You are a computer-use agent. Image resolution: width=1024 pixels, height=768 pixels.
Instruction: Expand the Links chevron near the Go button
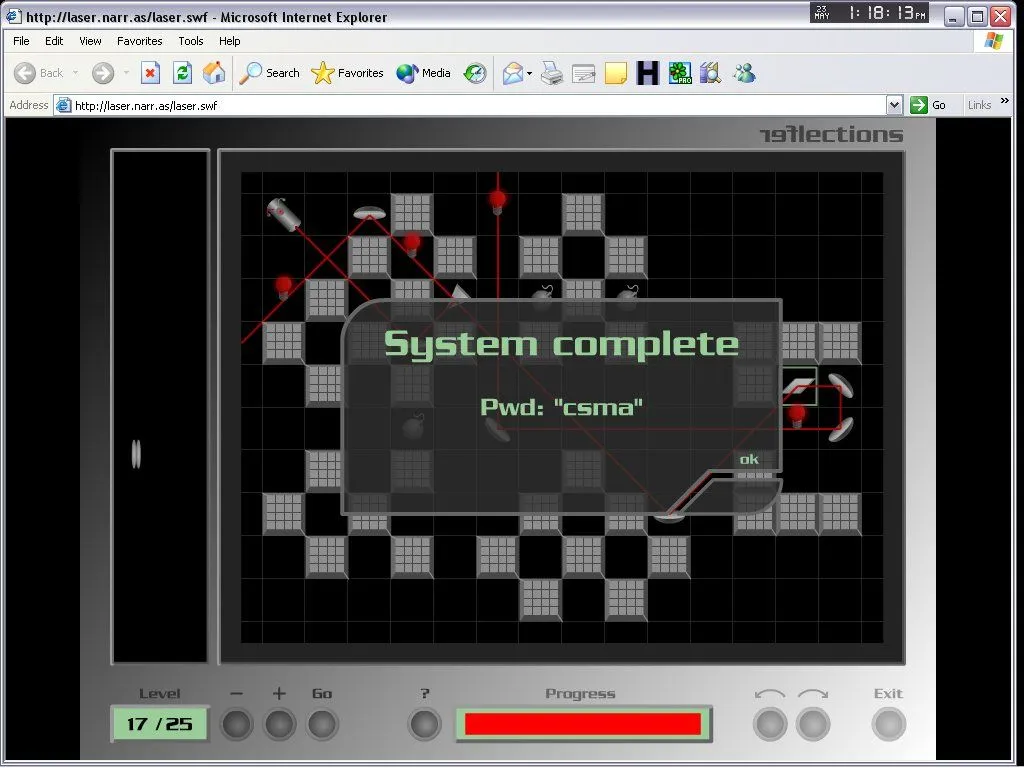pyautogui.click(x=1005, y=104)
